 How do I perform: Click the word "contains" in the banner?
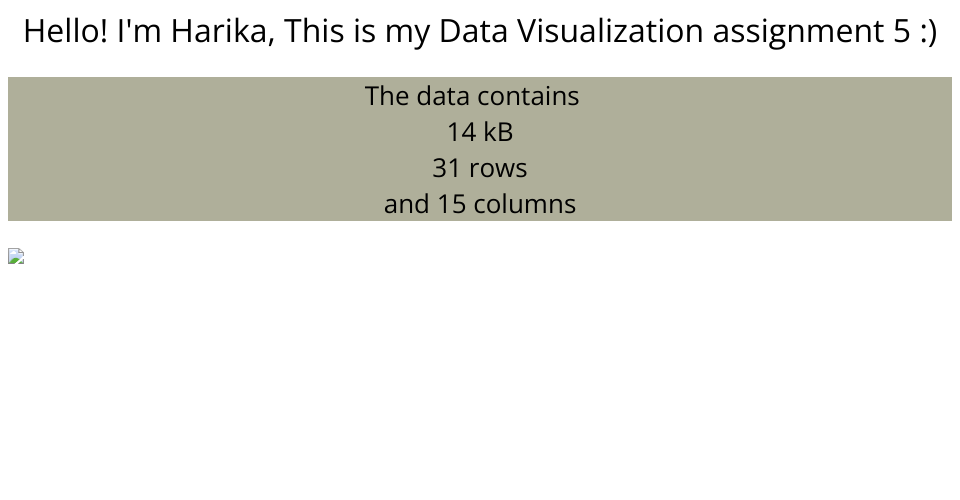[x=528, y=96]
